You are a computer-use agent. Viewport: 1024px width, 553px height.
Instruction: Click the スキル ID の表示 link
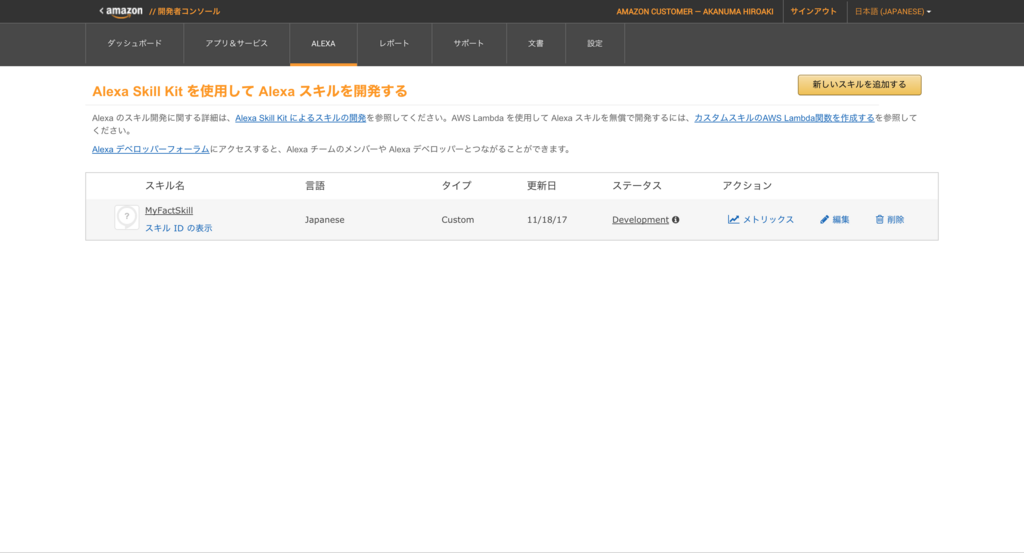(178, 229)
